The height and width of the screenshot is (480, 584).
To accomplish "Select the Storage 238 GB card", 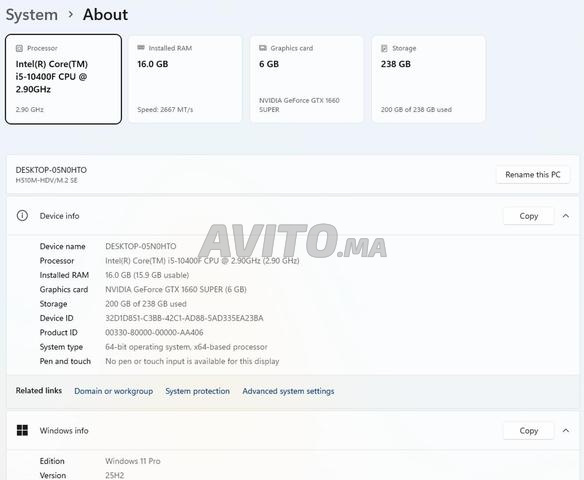I will tap(429, 79).
